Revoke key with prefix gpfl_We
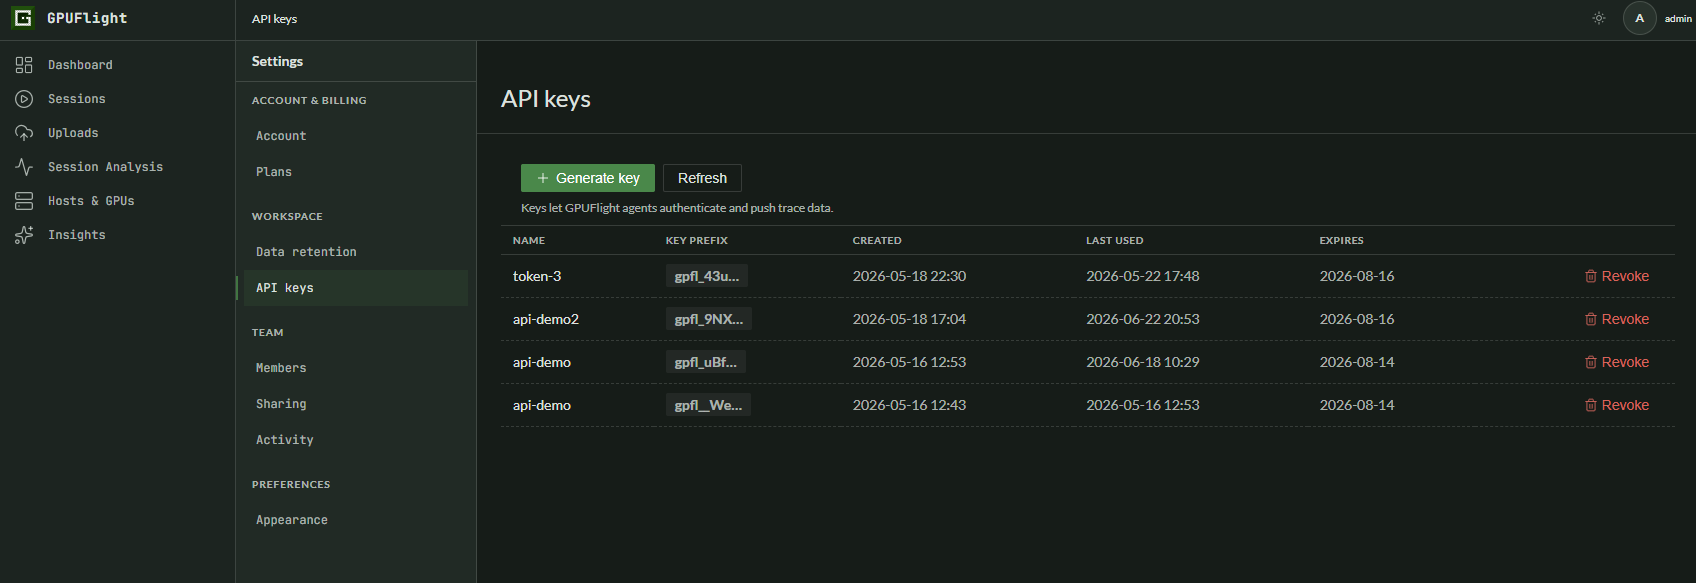Image resolution: width=1696 pixels, height=583 pixels. (x=1617, y=405)
